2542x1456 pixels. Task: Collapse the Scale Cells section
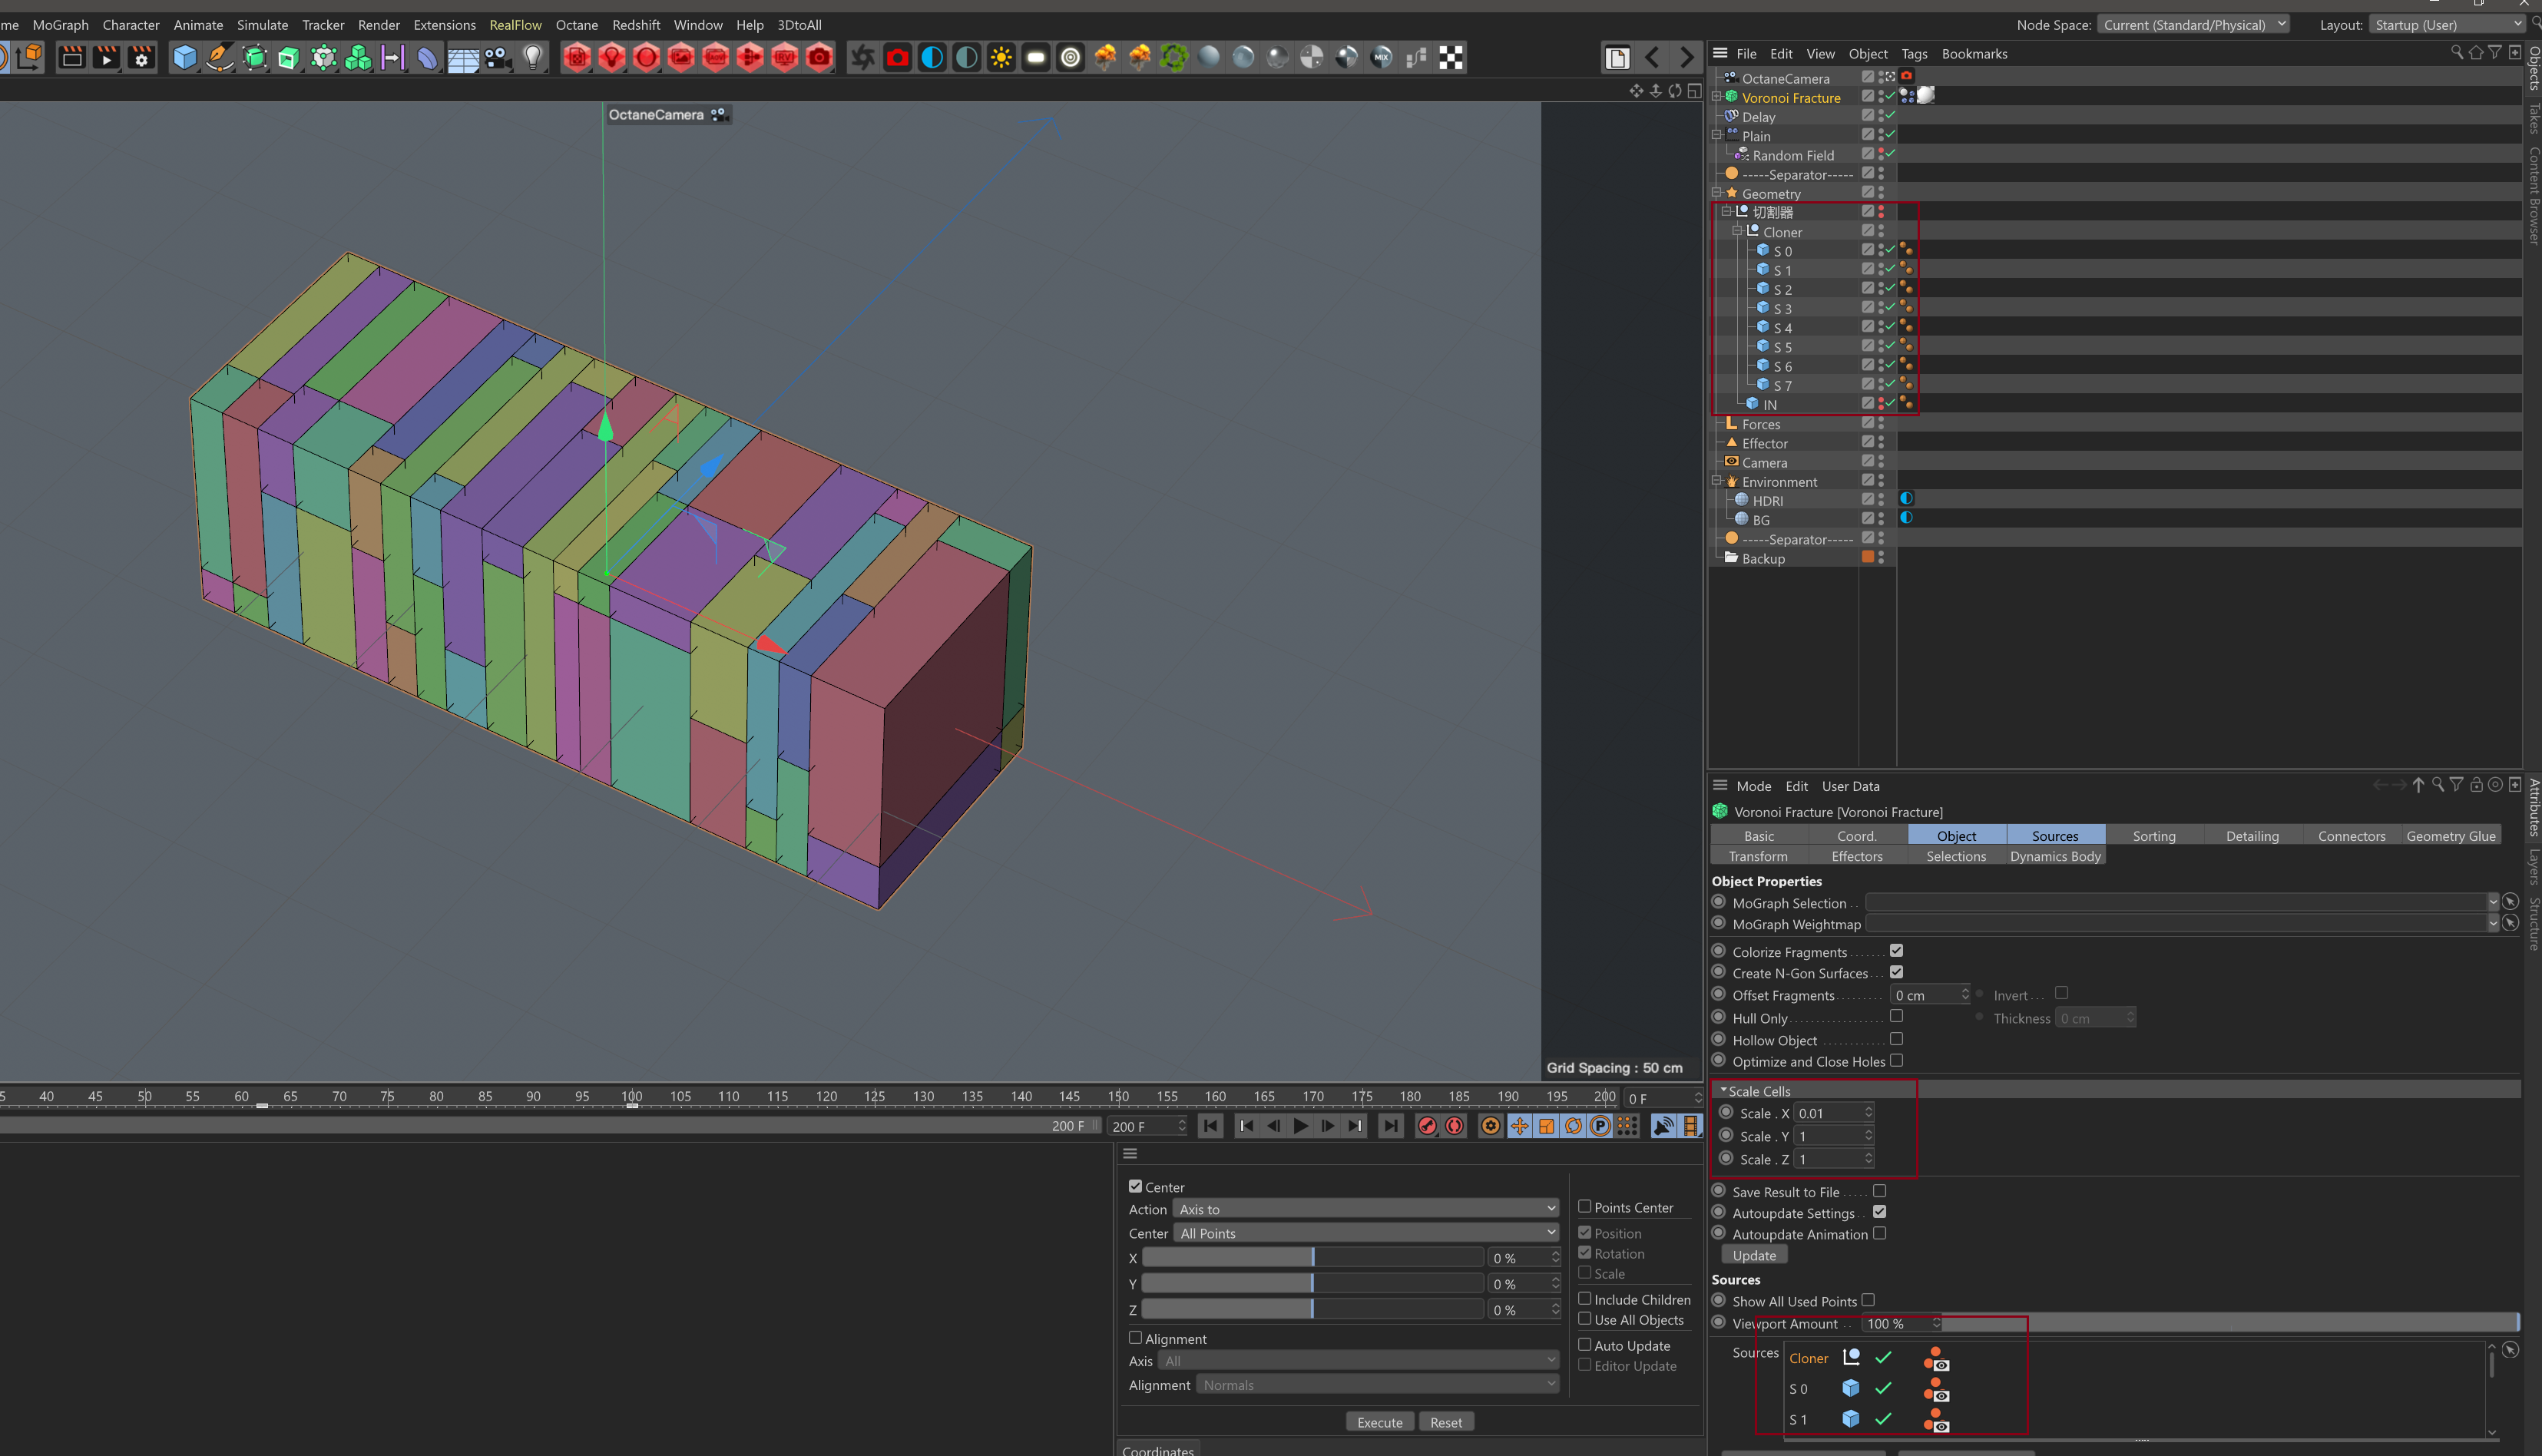[1724, 1091]
